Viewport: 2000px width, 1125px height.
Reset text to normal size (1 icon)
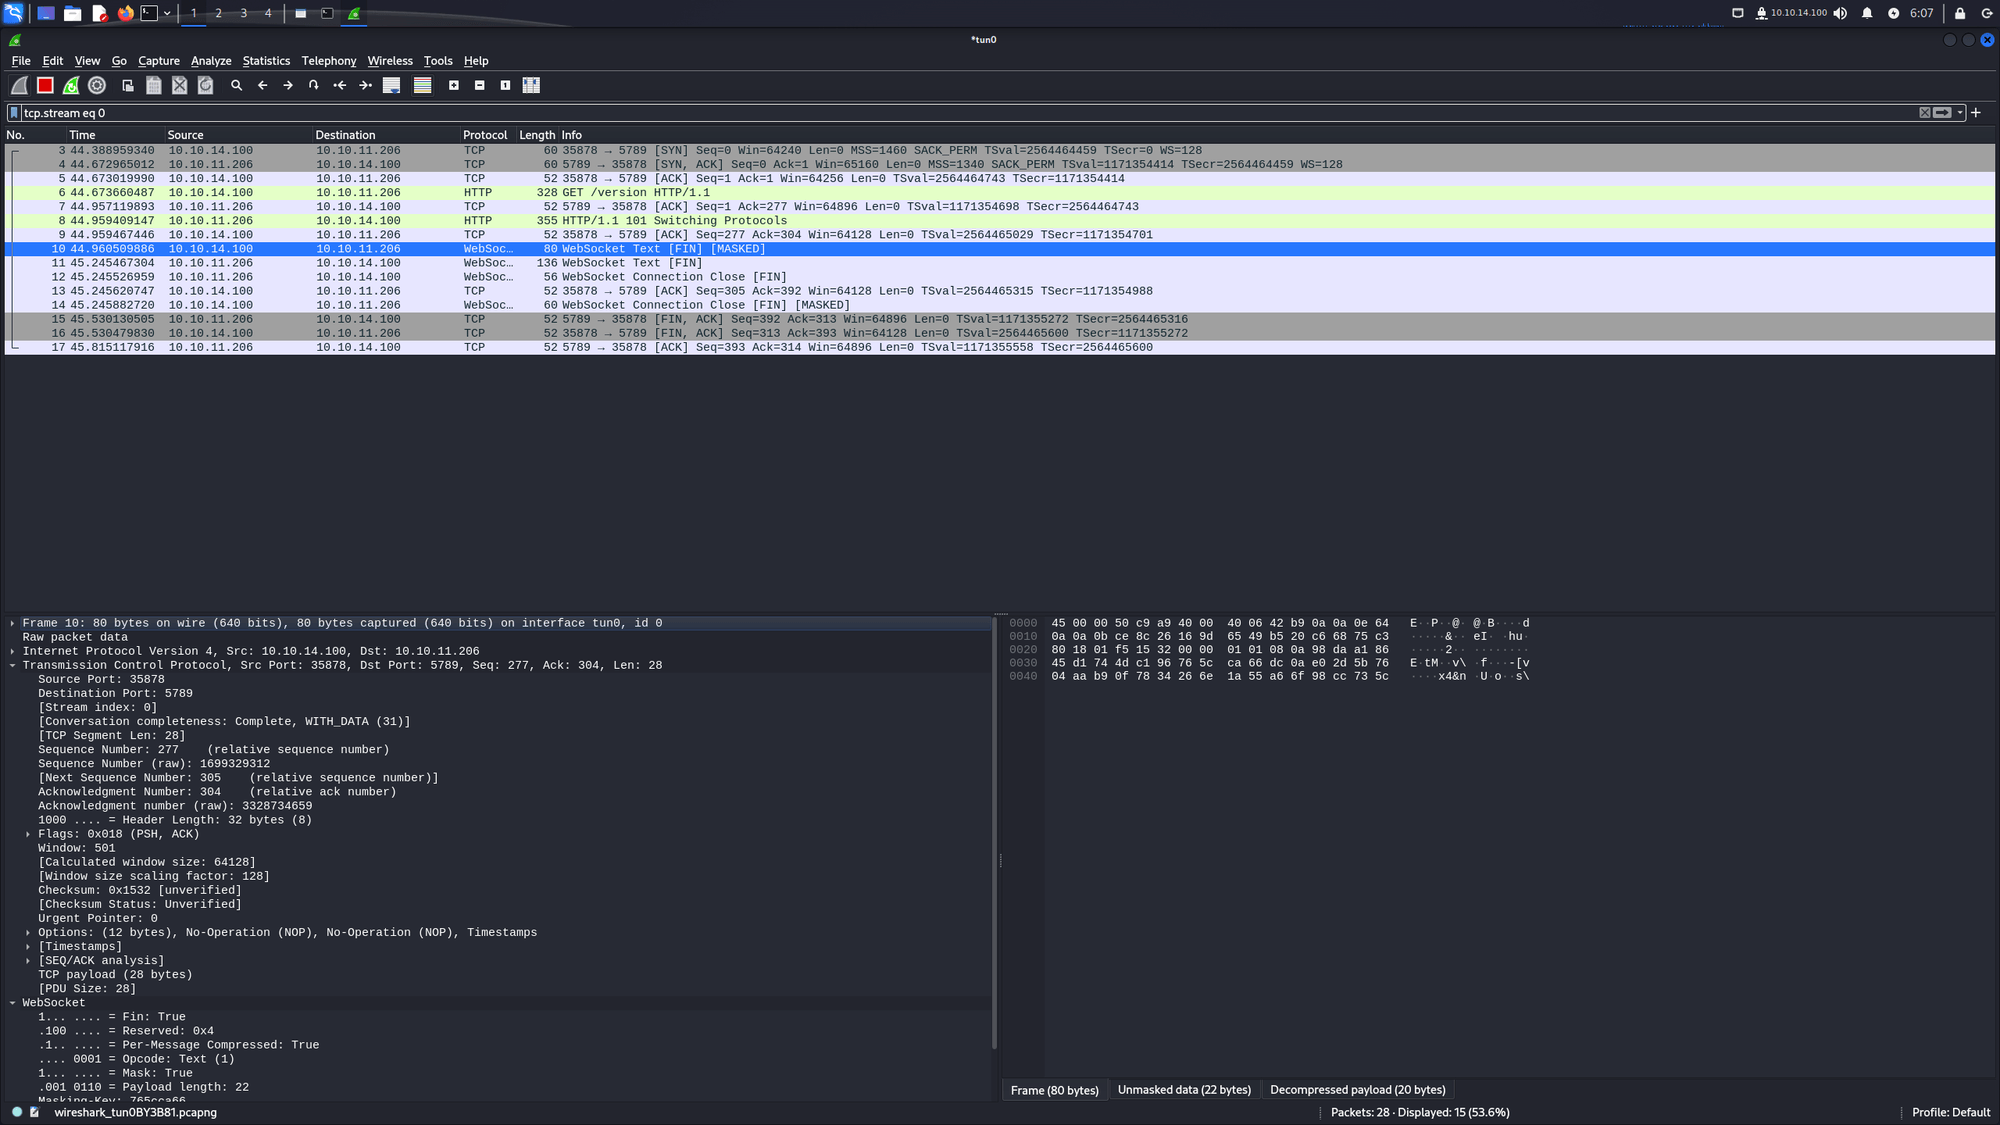[x=506, y=86]
